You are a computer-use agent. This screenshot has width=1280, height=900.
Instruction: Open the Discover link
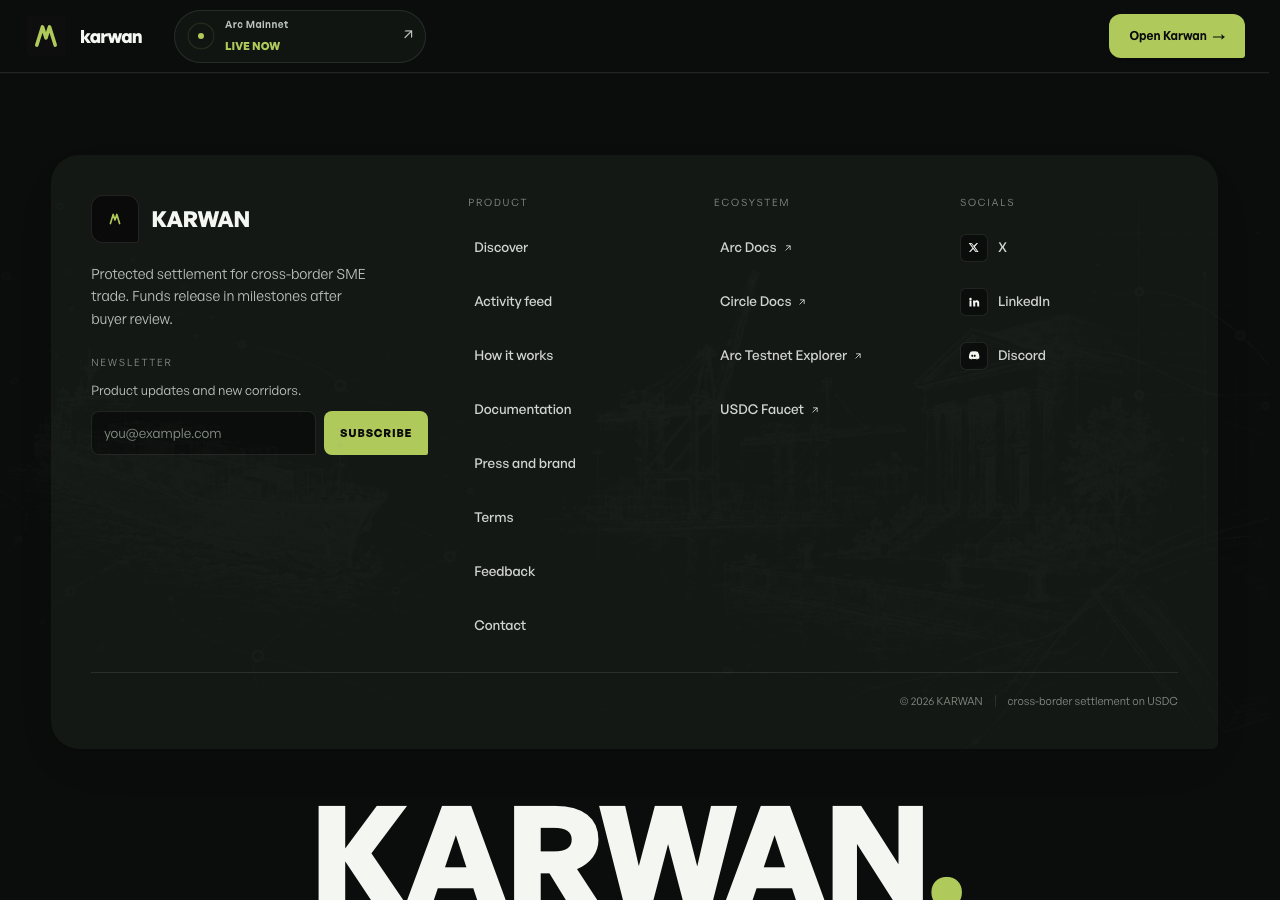tap(501, 248)
